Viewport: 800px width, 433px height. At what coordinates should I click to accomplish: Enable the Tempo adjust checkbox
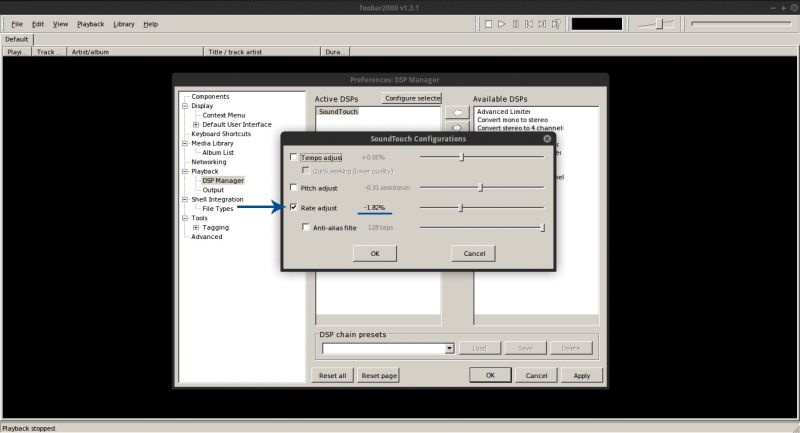click(x=293, y=157)
